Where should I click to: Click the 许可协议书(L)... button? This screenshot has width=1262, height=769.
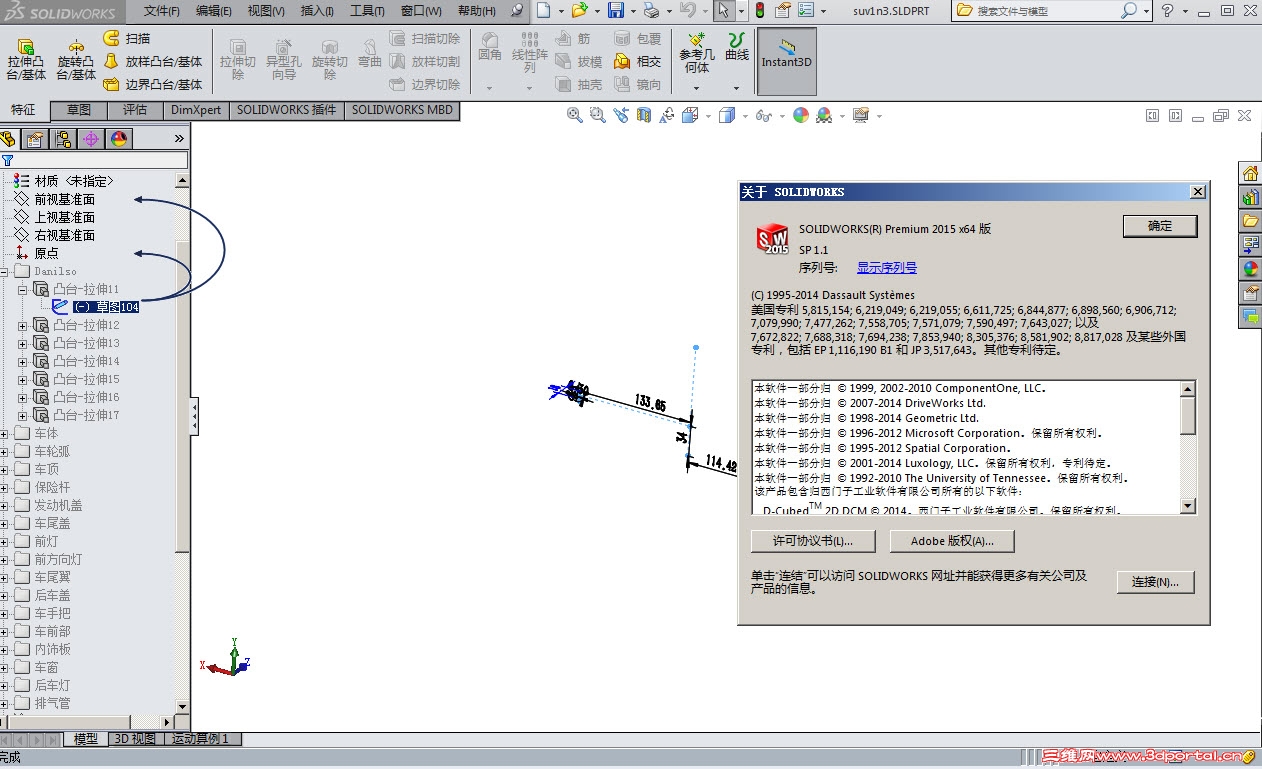tap(813, 541)
